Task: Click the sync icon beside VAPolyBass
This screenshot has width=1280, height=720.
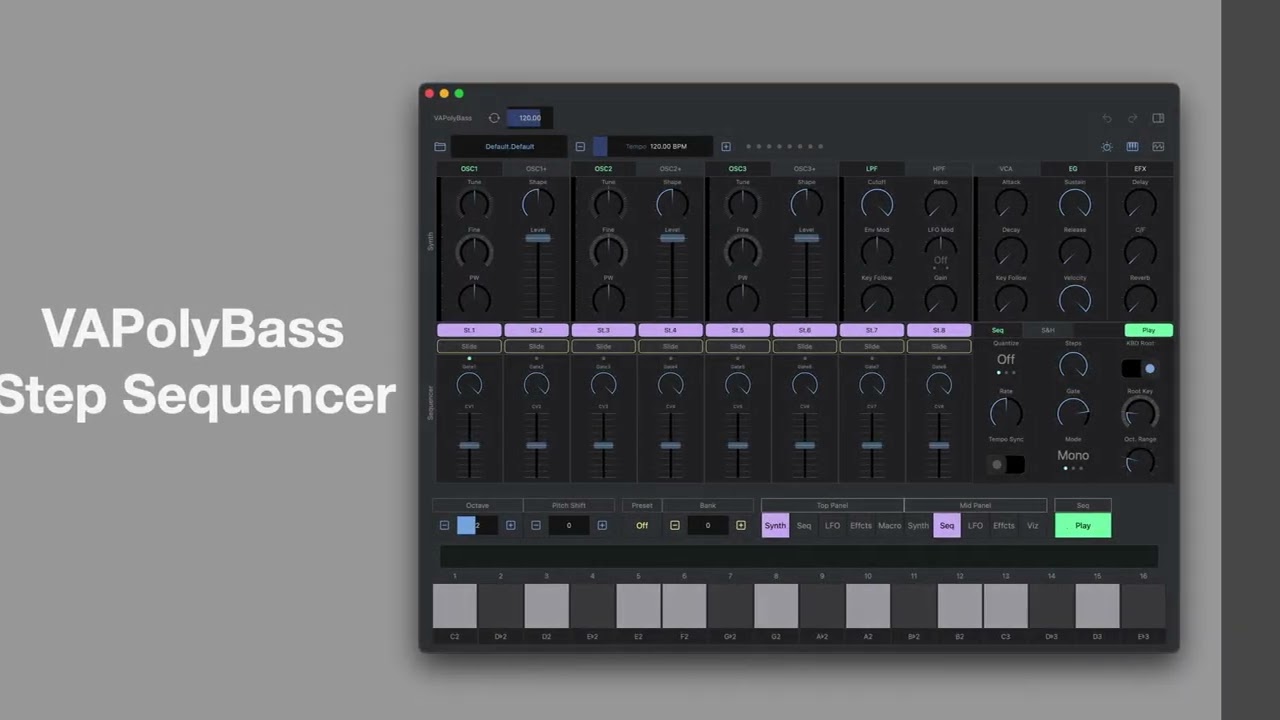Action: coord(494,118)
